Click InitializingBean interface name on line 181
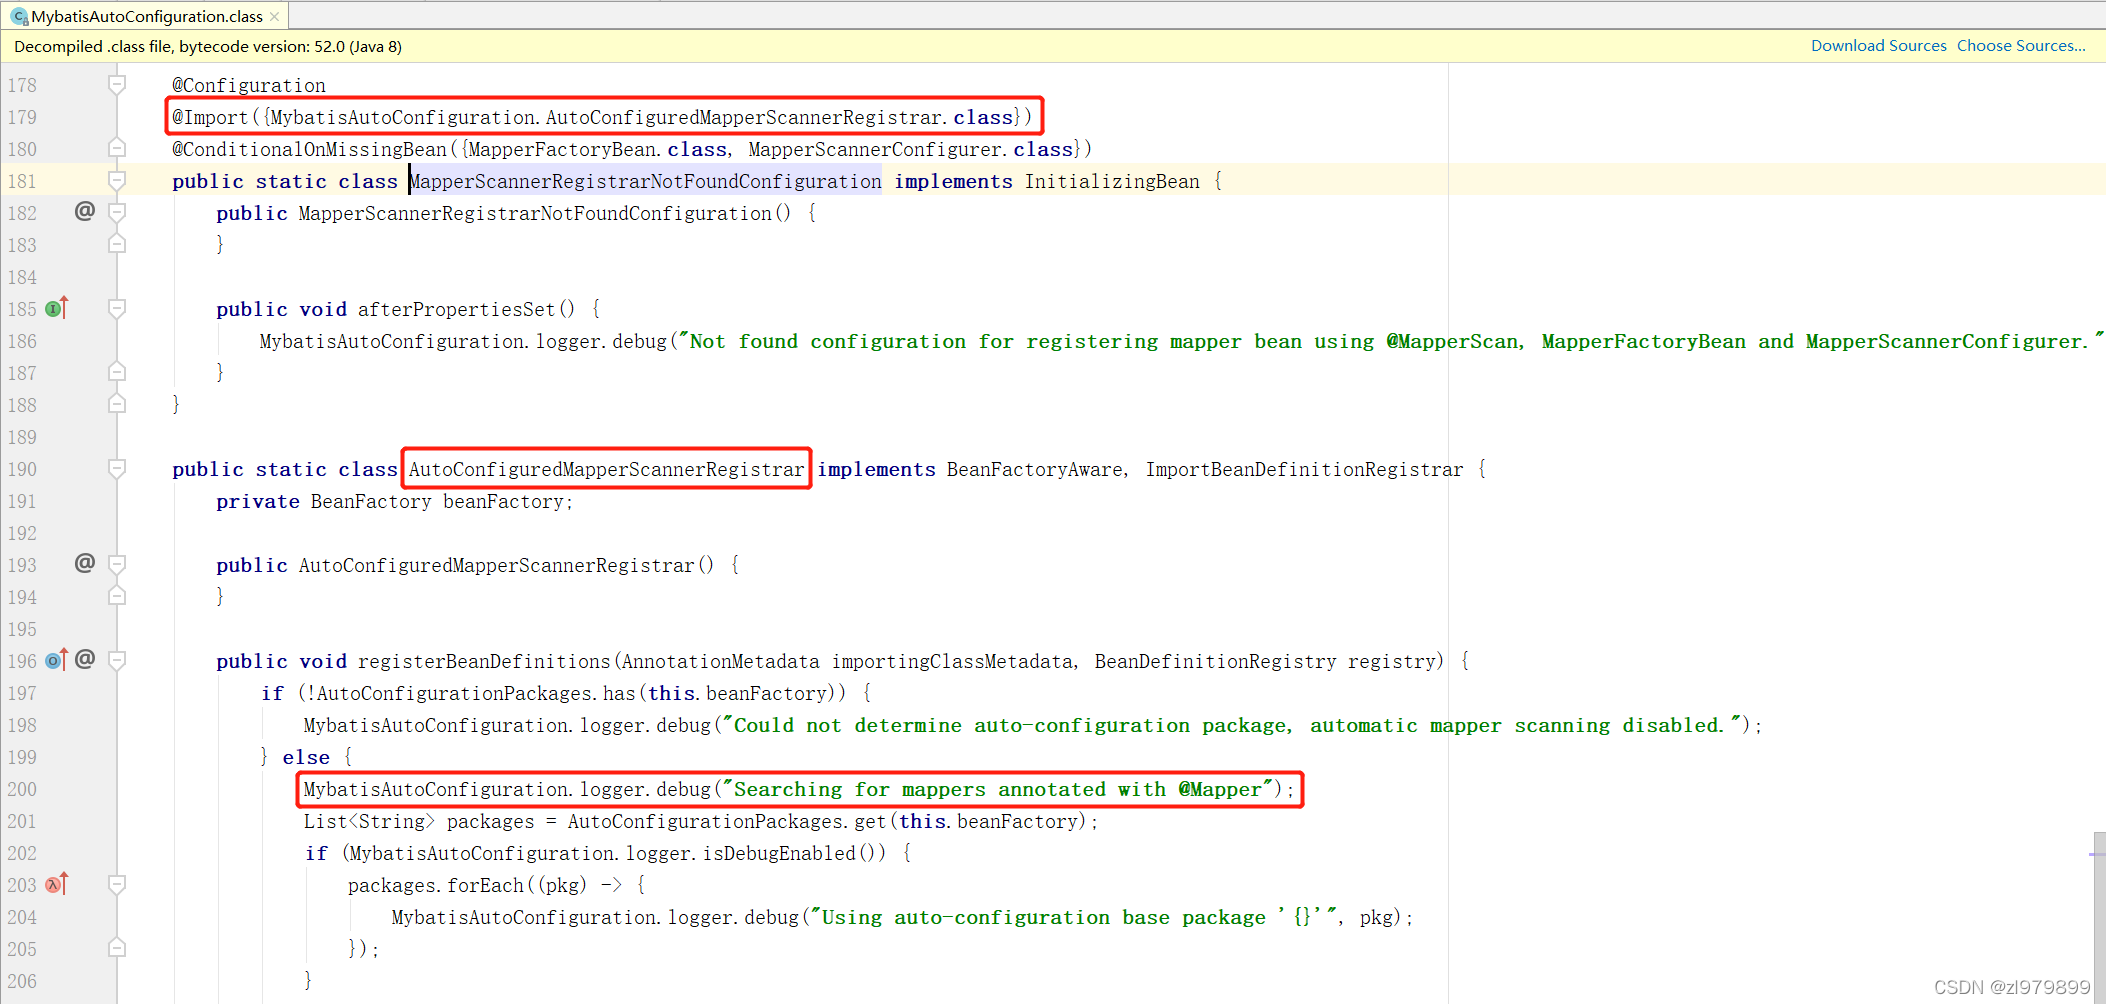The width and height of the screenshot is (2106, 1004). click(x=1112, y=181)
